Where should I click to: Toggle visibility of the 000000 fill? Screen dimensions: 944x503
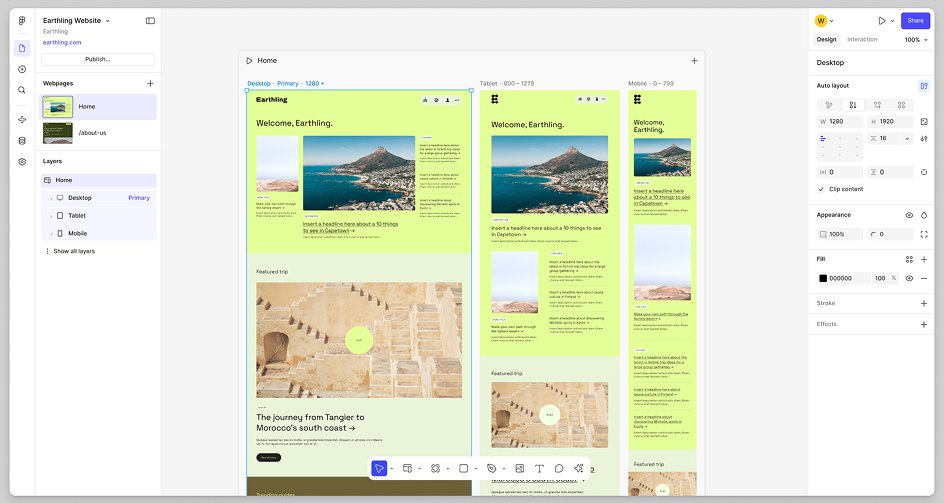909,278
